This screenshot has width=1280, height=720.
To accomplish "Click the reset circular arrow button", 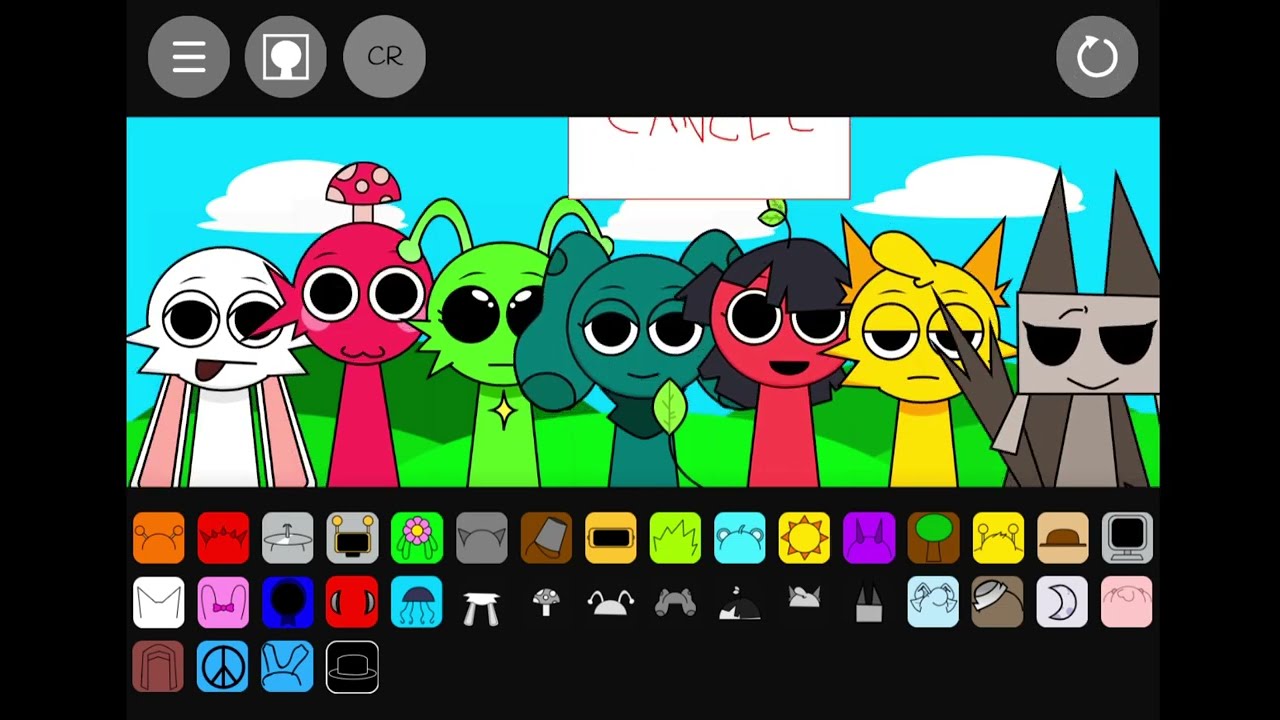I will point(1097,57).
